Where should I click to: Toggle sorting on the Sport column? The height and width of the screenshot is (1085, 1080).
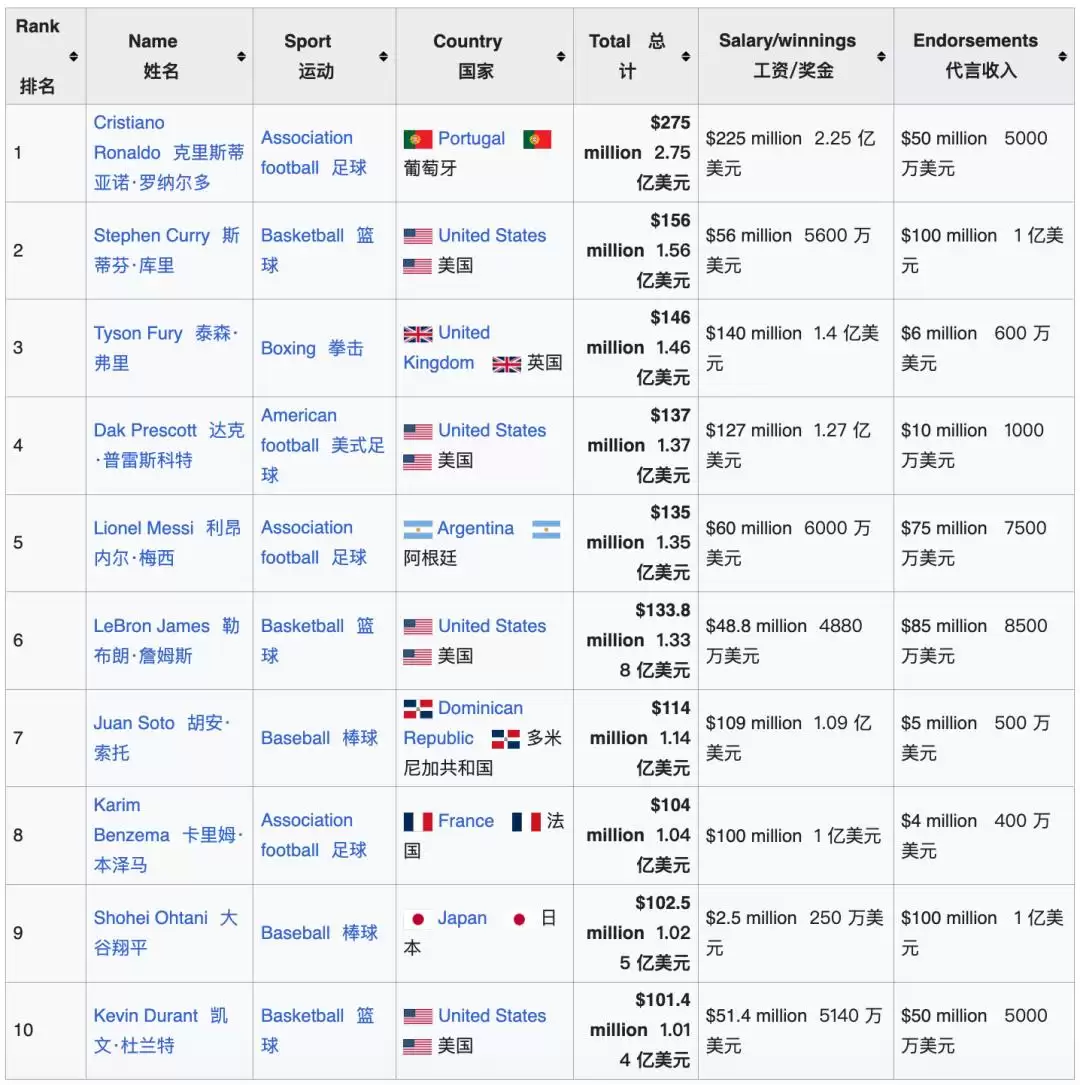click(x=383, y=56)
